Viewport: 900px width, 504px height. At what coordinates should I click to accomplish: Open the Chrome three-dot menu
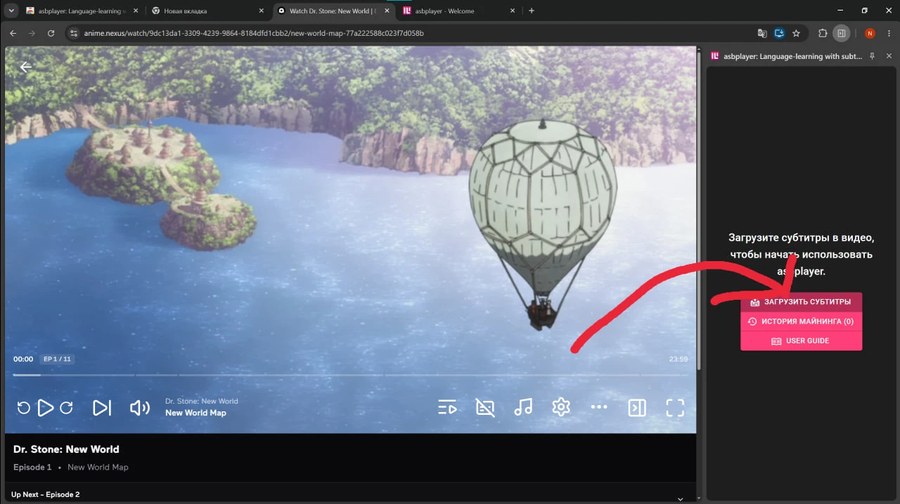click(x=889, y=33)
